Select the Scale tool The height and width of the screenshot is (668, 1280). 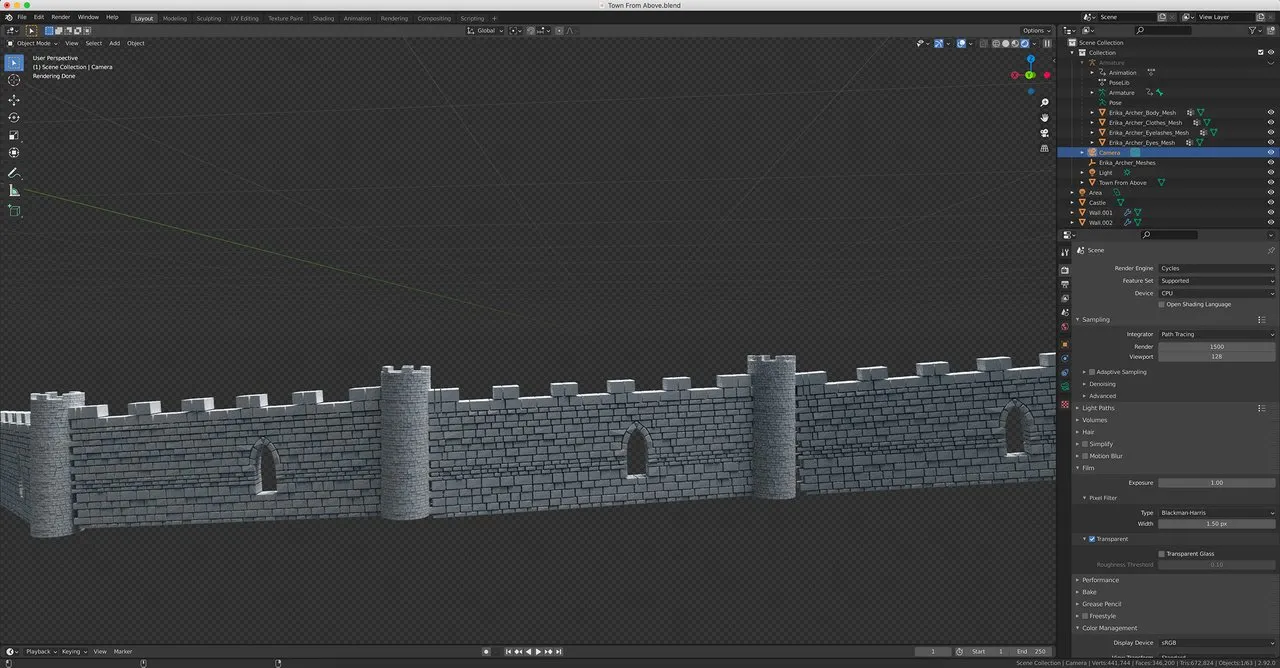click(14, 135)
